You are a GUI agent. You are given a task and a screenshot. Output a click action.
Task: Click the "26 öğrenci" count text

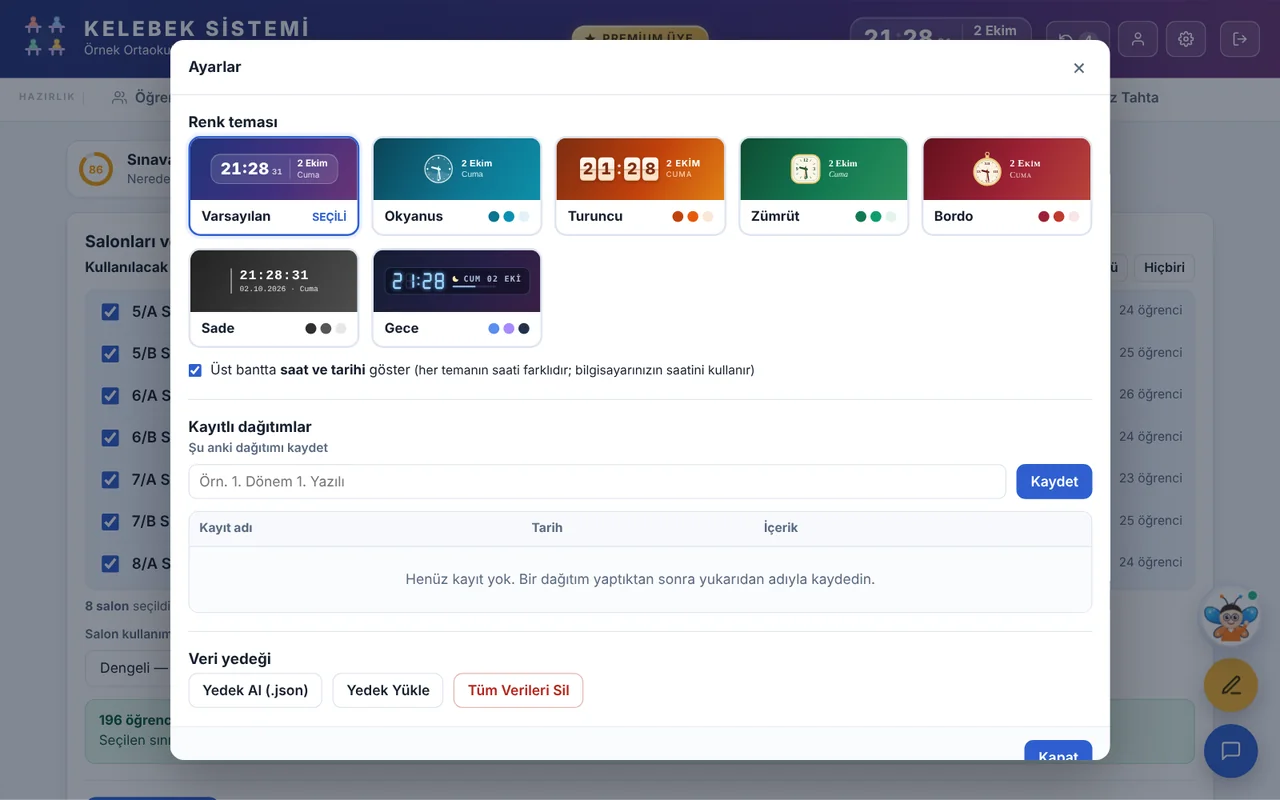click(1151, 394)
